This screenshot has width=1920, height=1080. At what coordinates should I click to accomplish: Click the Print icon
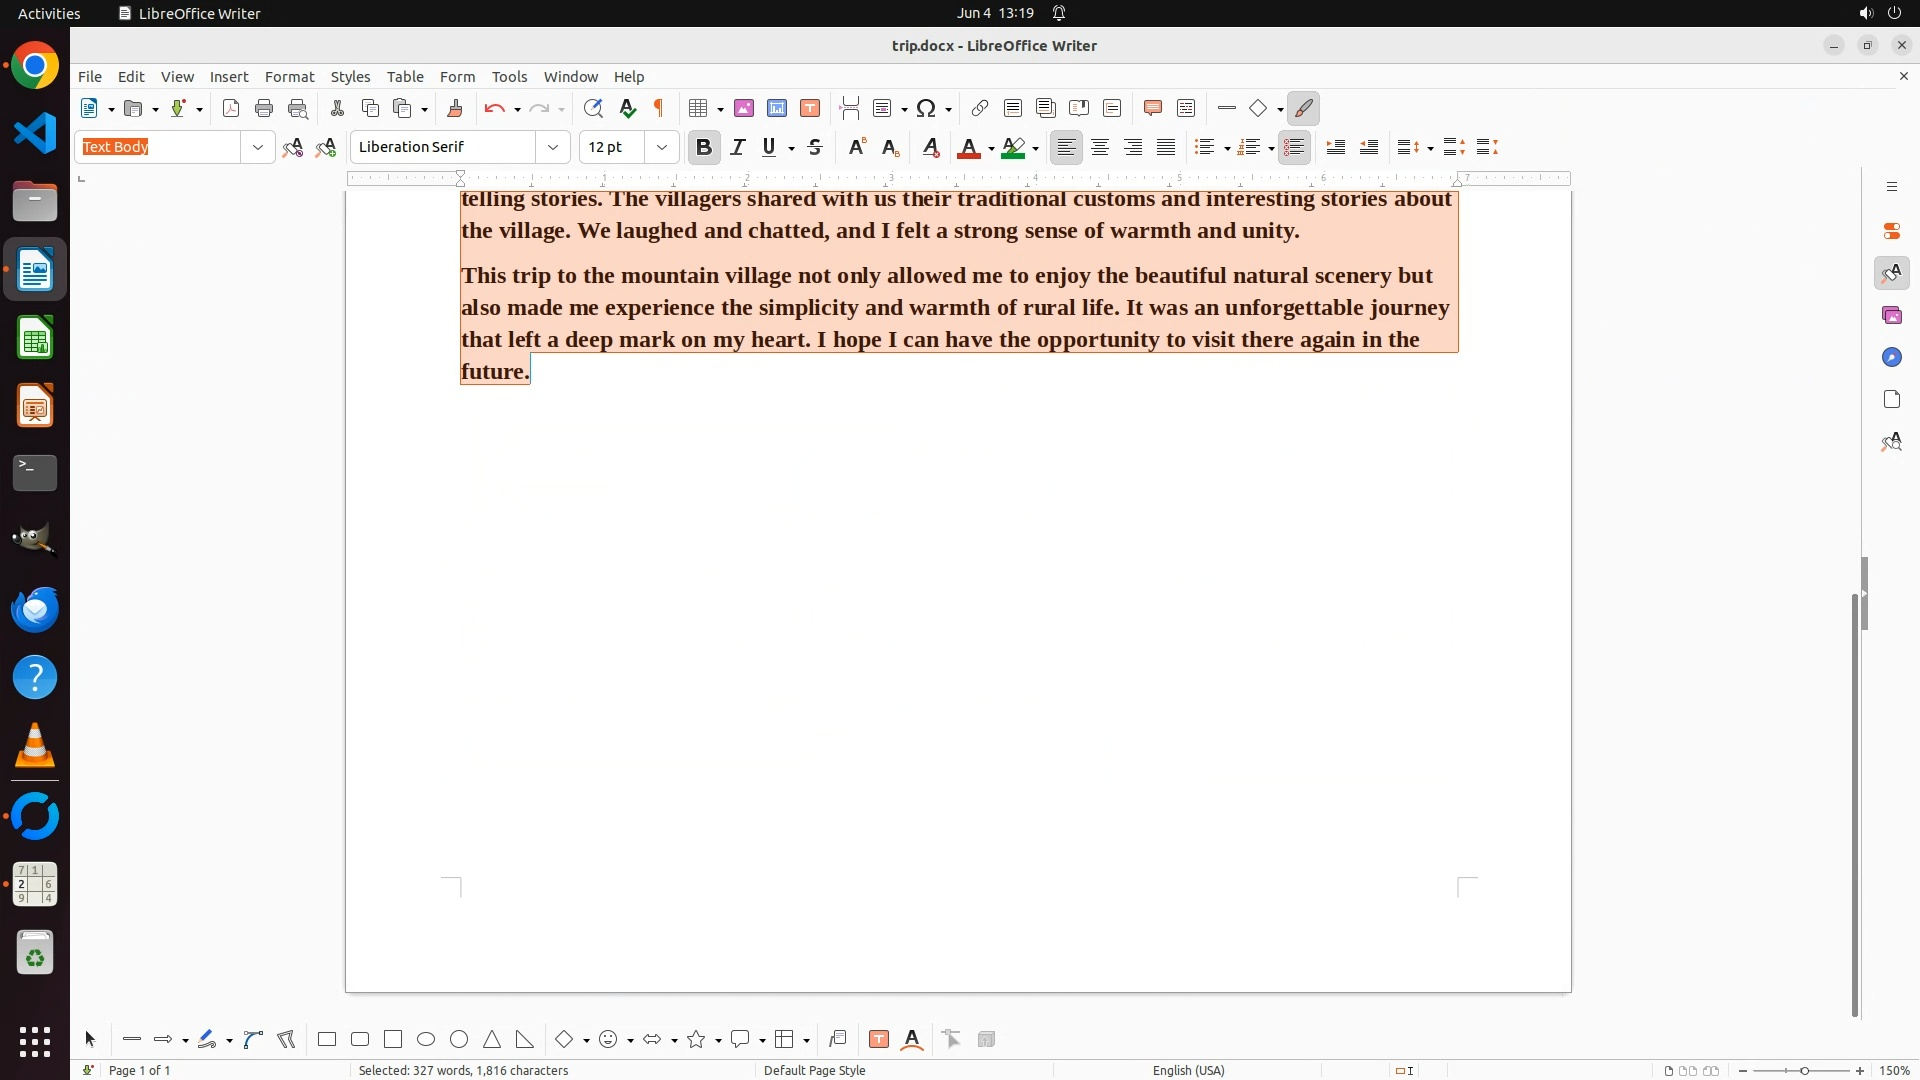264,108
